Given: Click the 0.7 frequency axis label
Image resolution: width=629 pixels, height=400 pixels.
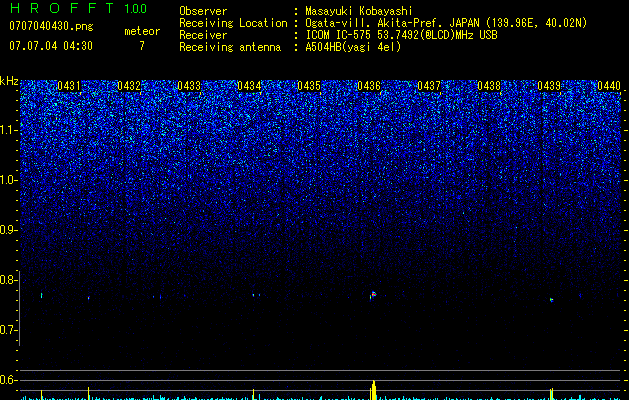Looking at the screenshot, I should click(8, 330).
